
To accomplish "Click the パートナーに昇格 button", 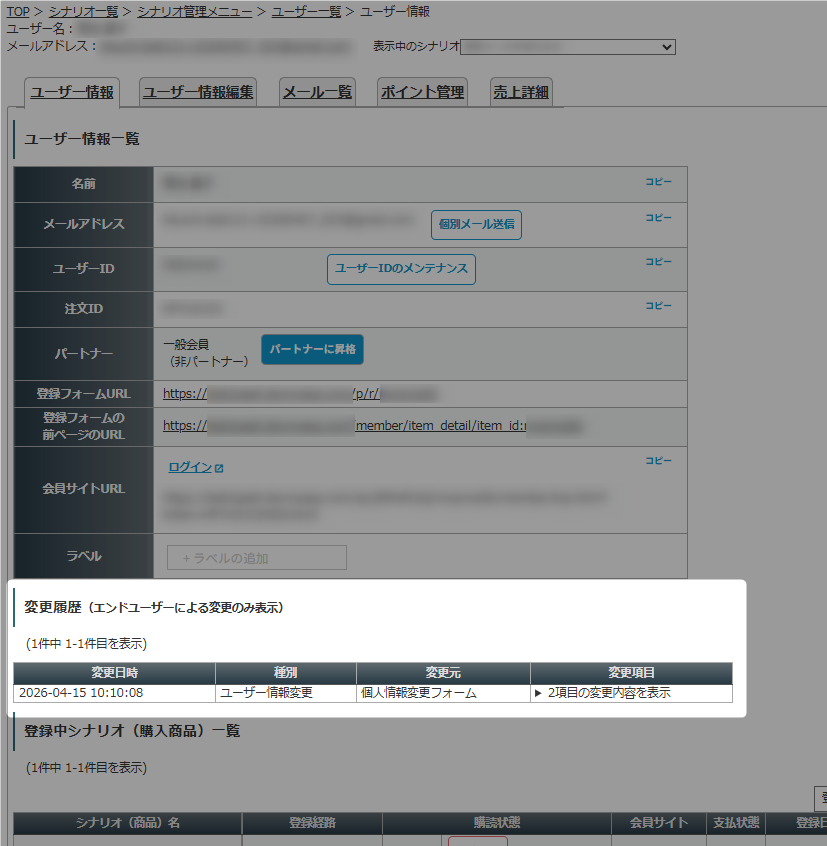I will (x=312, y=350).
